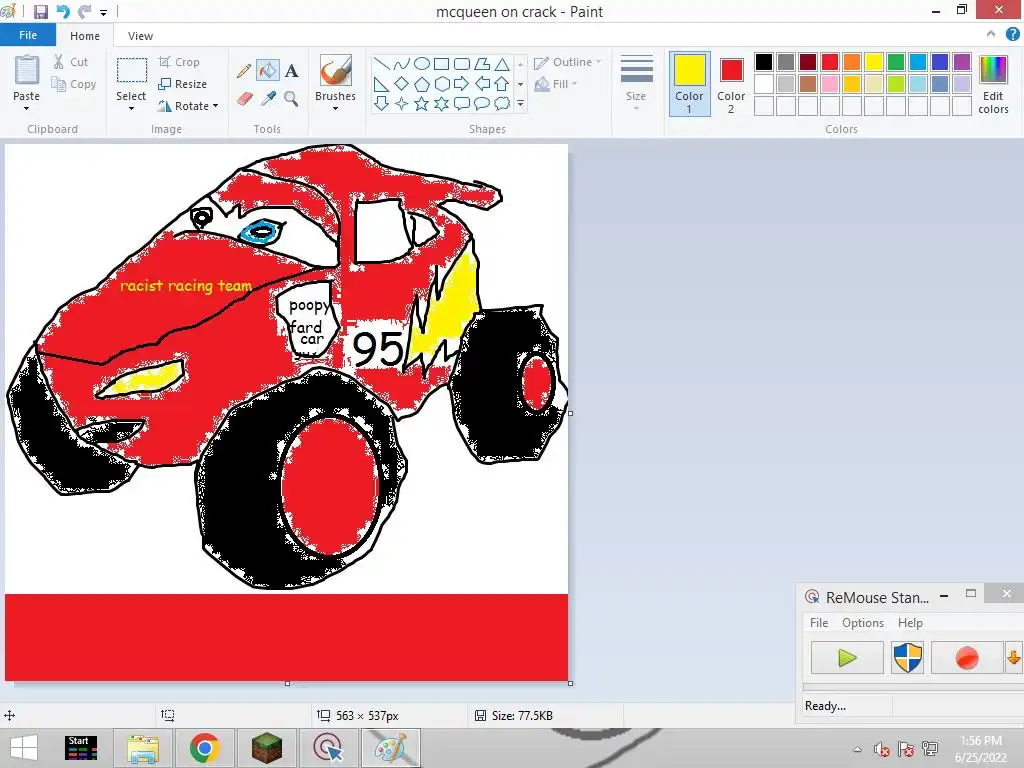
Task: Click the Undo arrow in quick access toolbar
Action: [x=63, y=12]
